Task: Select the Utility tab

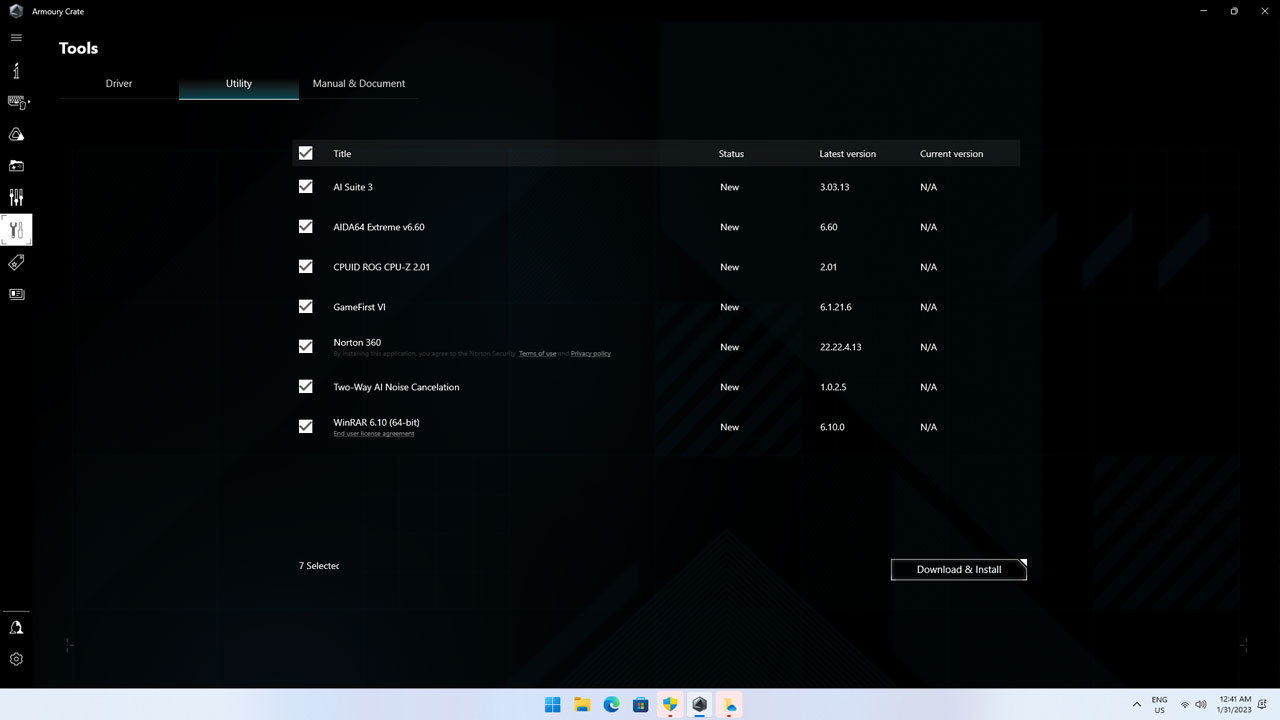Action: pyautogui.click(x=239, y=84)
